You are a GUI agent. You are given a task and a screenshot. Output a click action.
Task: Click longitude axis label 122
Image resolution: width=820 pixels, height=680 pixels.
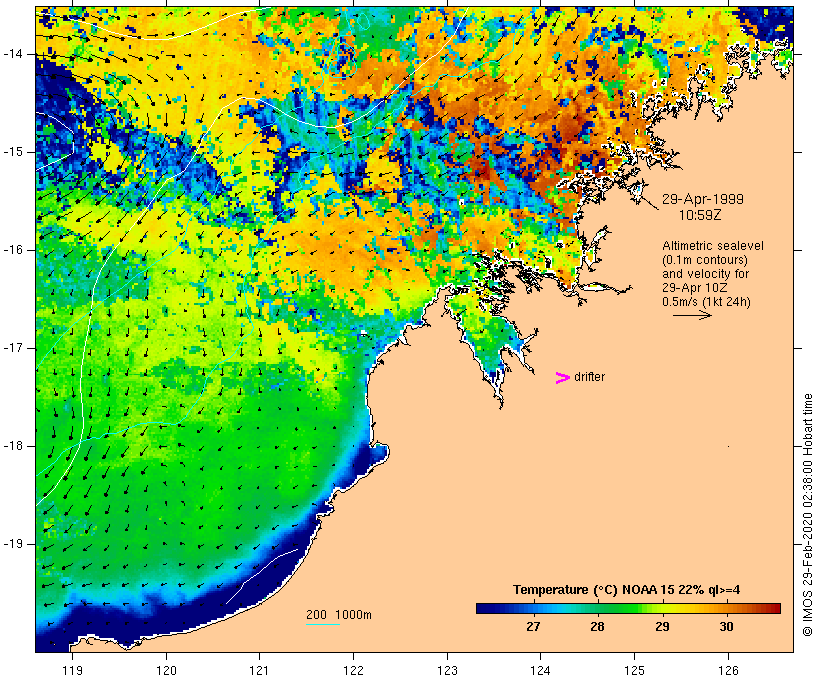[354, 670]
